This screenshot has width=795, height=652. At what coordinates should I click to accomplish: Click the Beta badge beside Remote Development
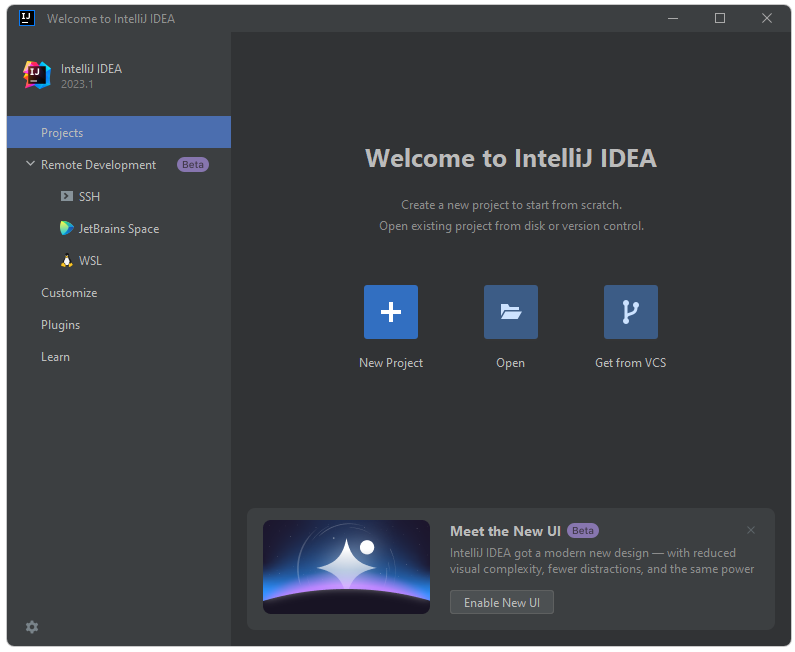193,165
